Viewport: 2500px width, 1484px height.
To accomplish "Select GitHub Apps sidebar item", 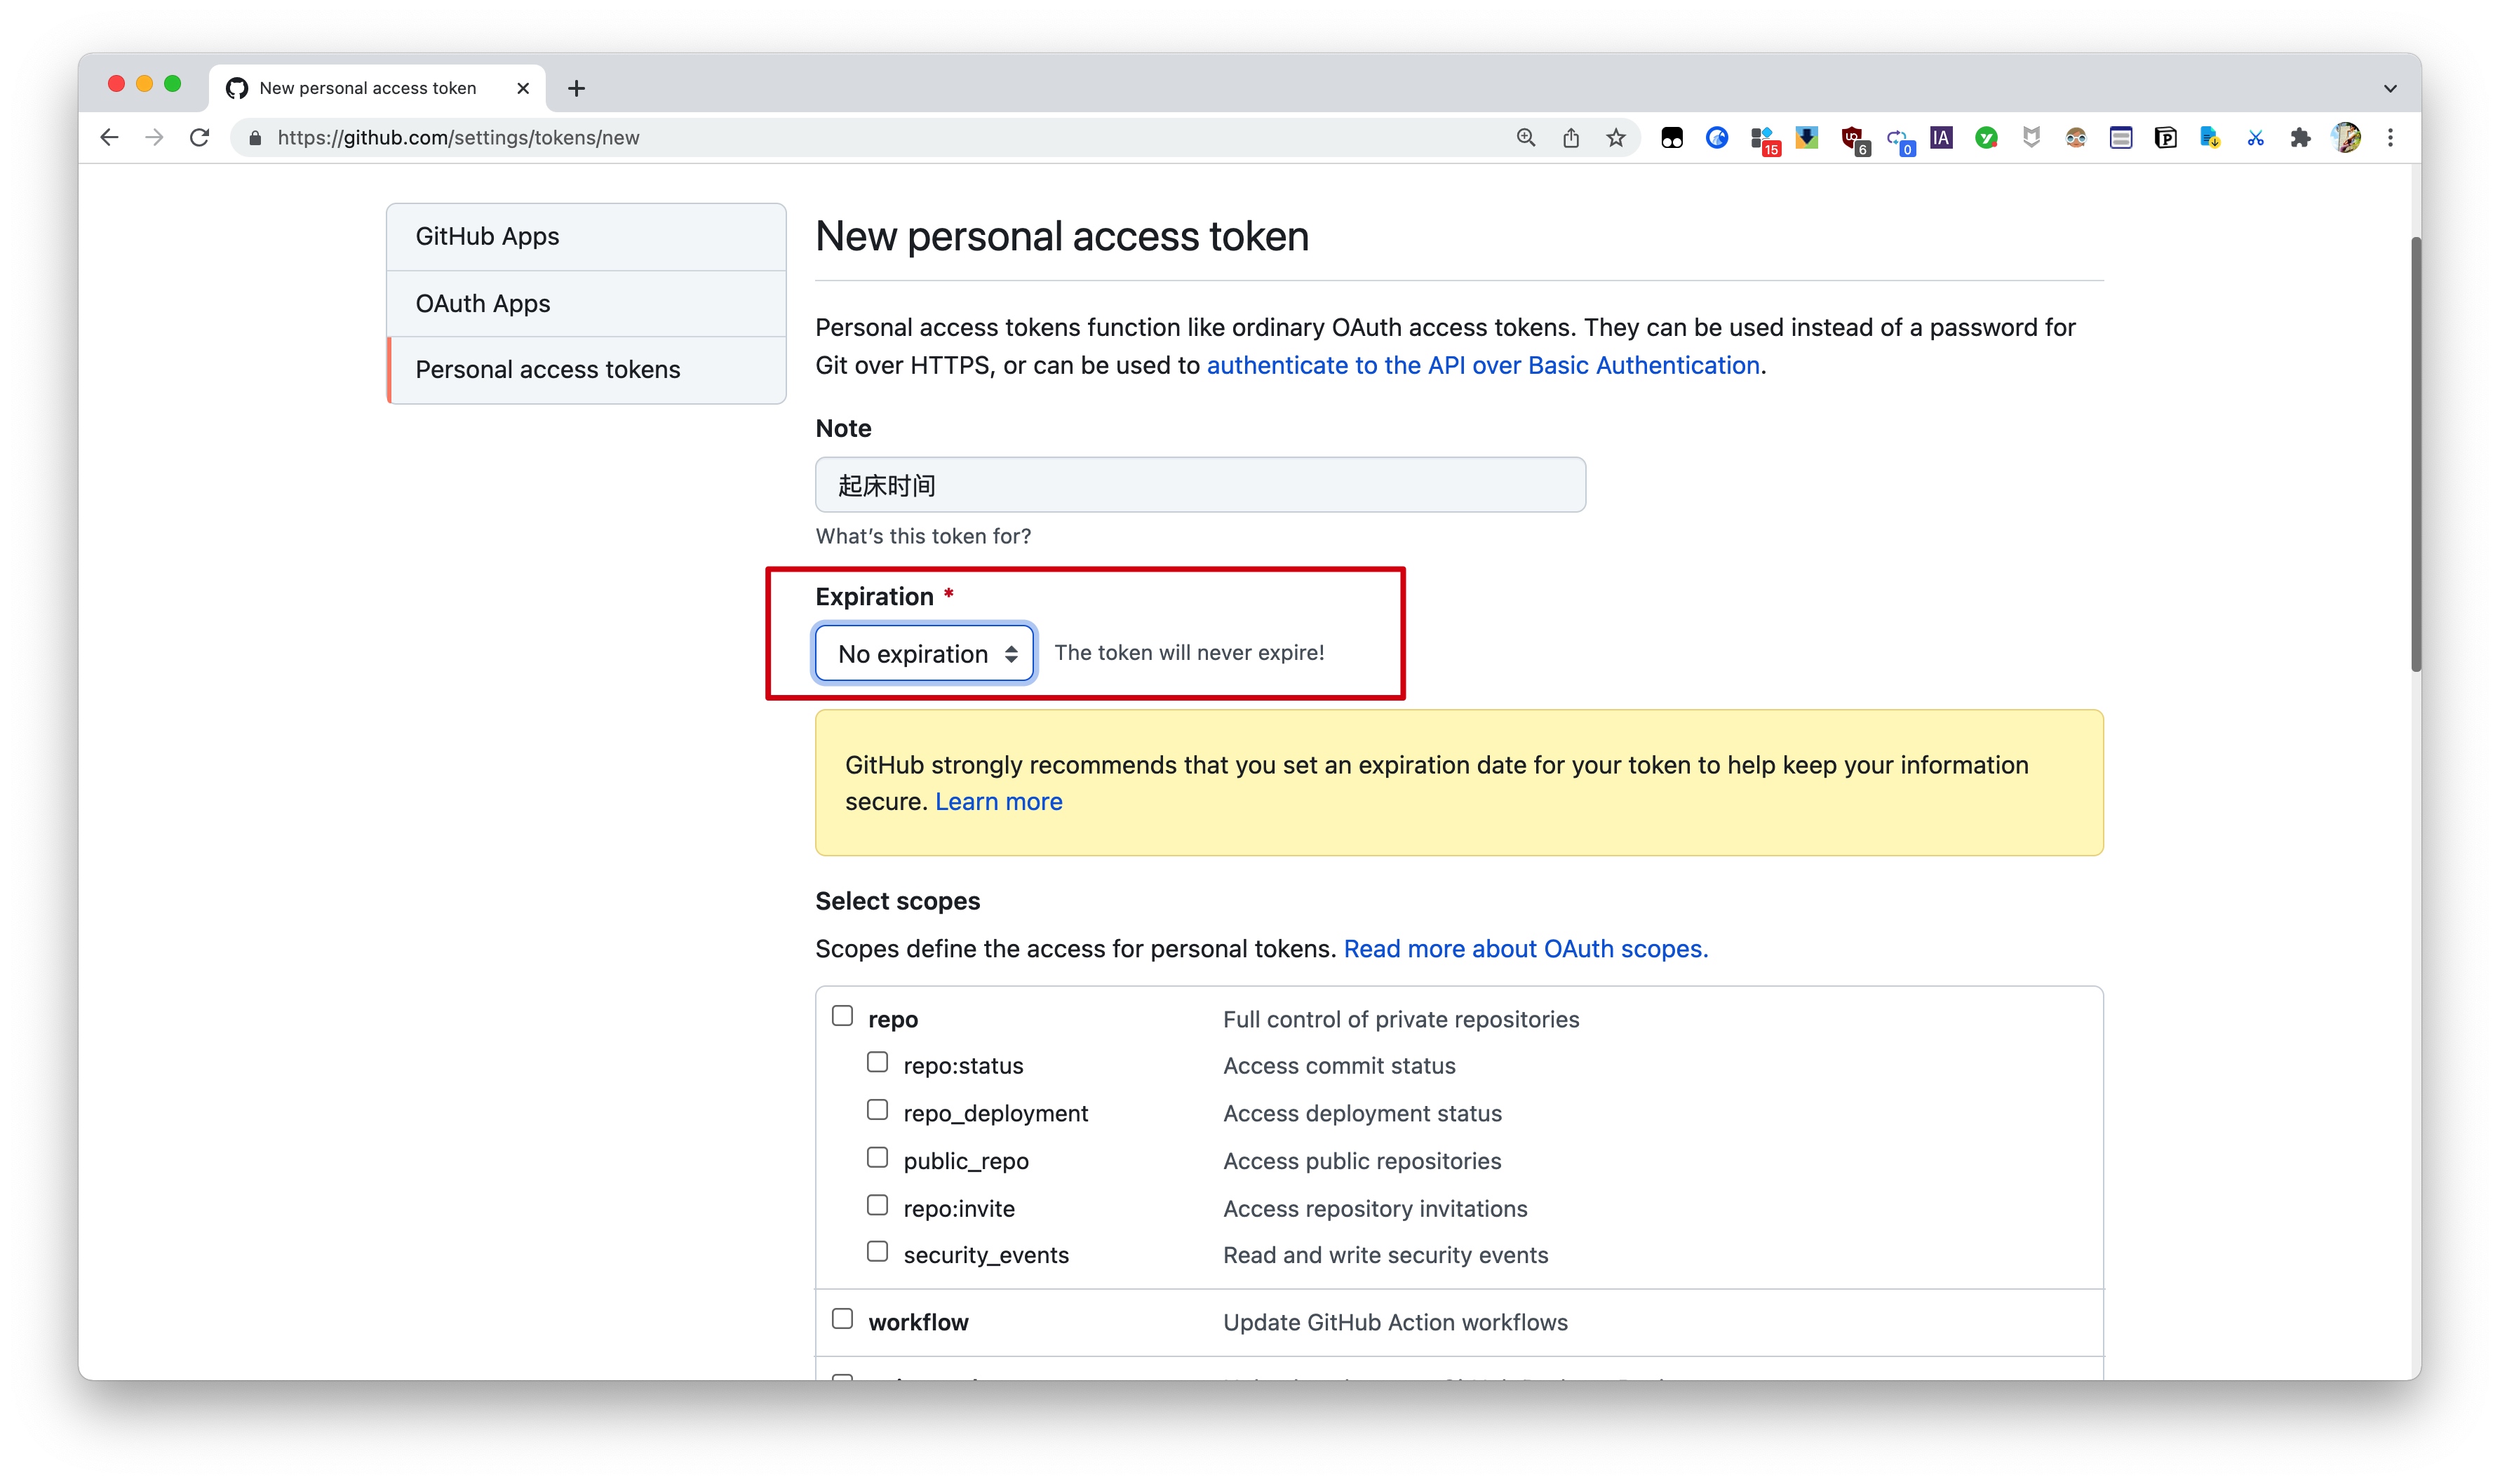I will (x=487, y=236).
